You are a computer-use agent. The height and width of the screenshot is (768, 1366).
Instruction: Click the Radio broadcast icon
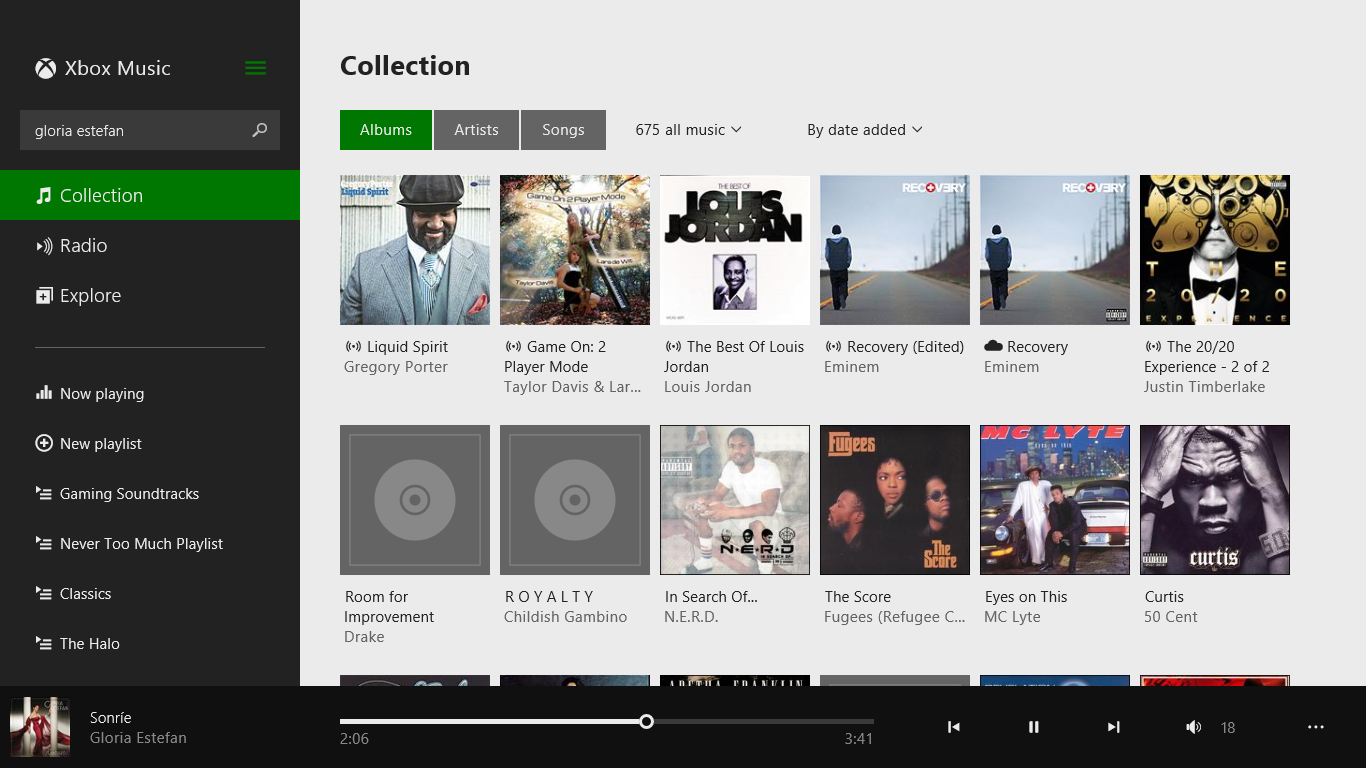(43, 245)
